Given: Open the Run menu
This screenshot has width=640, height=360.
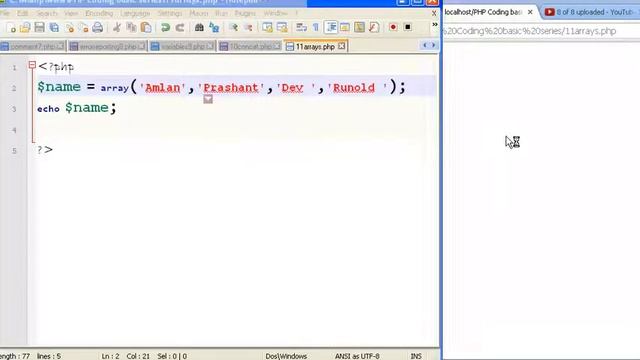Looking at the screenshot, I should [221, 13].
